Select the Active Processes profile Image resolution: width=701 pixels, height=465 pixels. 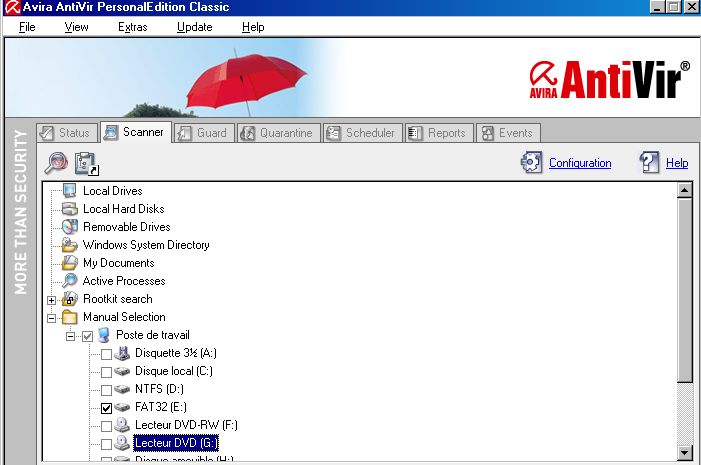[124, 281]
